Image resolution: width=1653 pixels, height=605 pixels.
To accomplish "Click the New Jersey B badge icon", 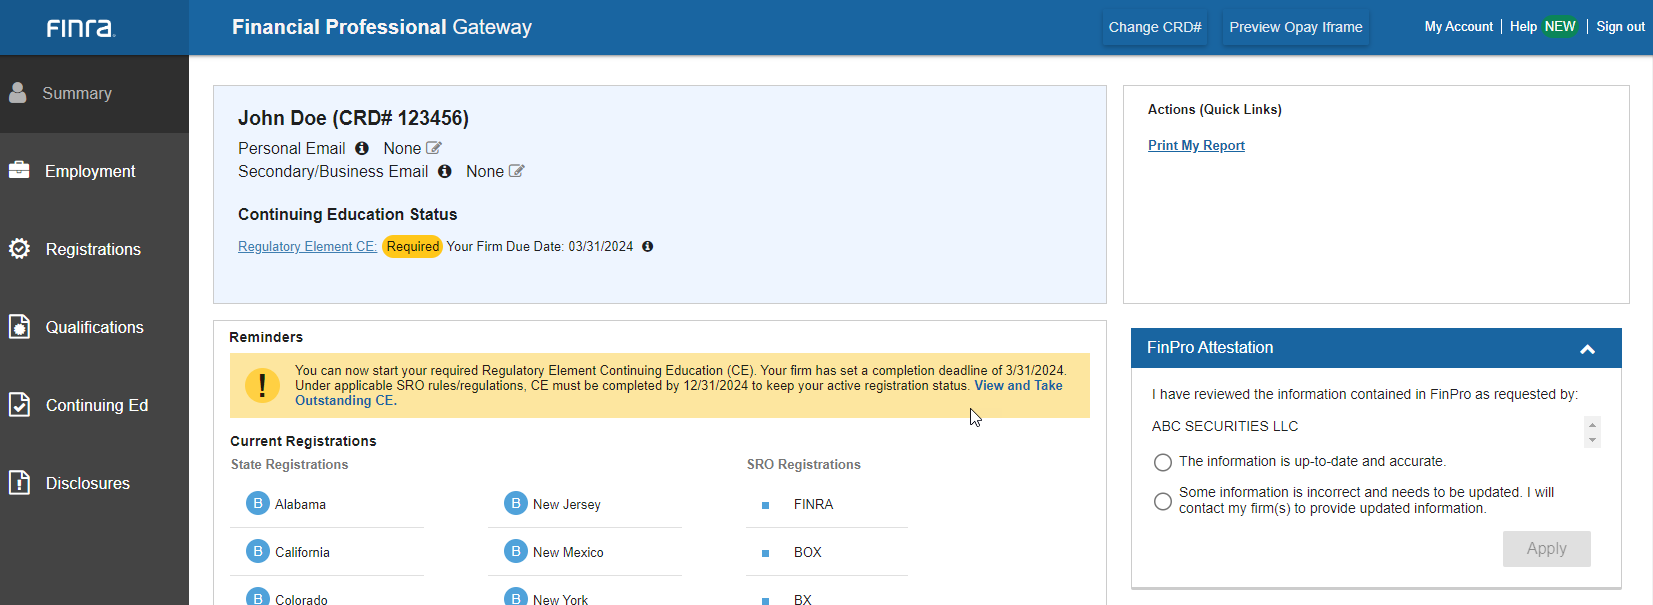I will pos(516,504).
